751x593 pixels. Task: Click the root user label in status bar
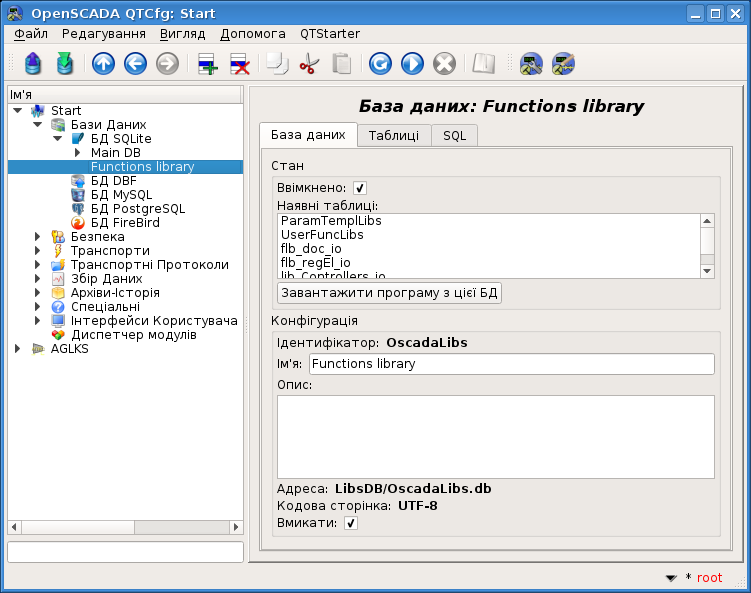pyautogui.click(x=709, y=578)
